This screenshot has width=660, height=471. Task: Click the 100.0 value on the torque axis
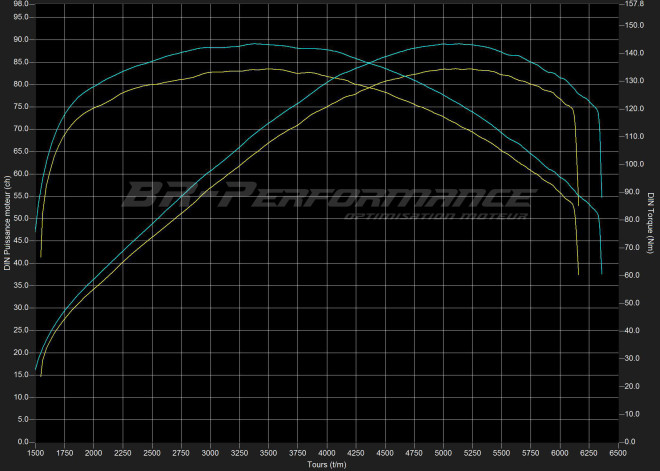coord(633,164)
